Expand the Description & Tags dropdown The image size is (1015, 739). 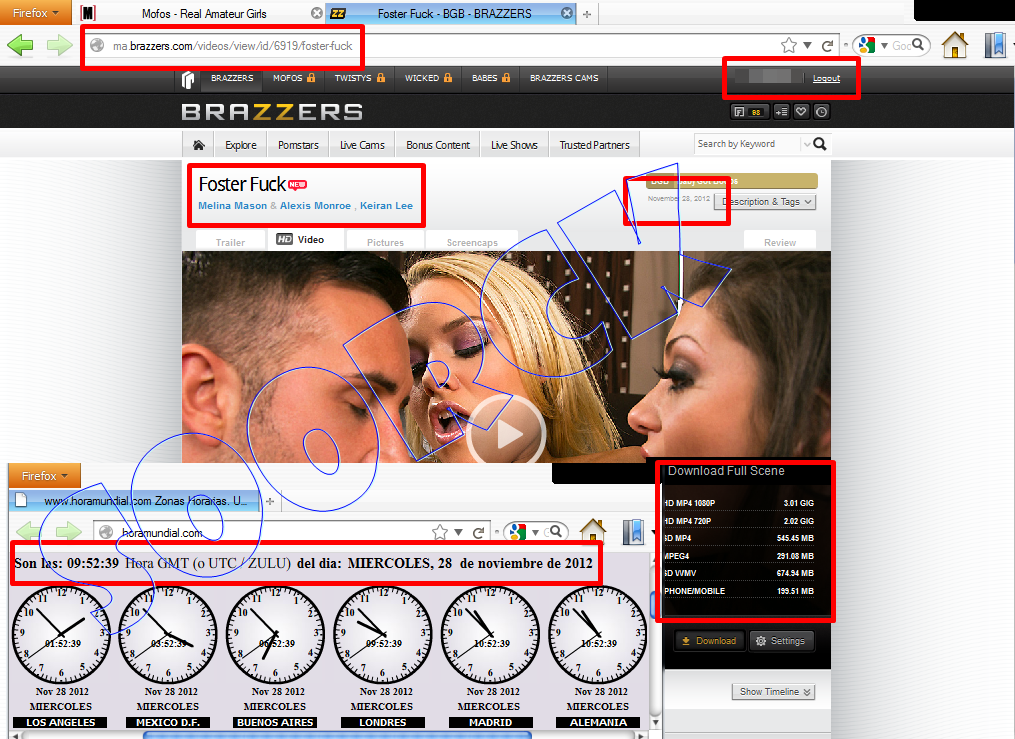(x=764, y=202)
